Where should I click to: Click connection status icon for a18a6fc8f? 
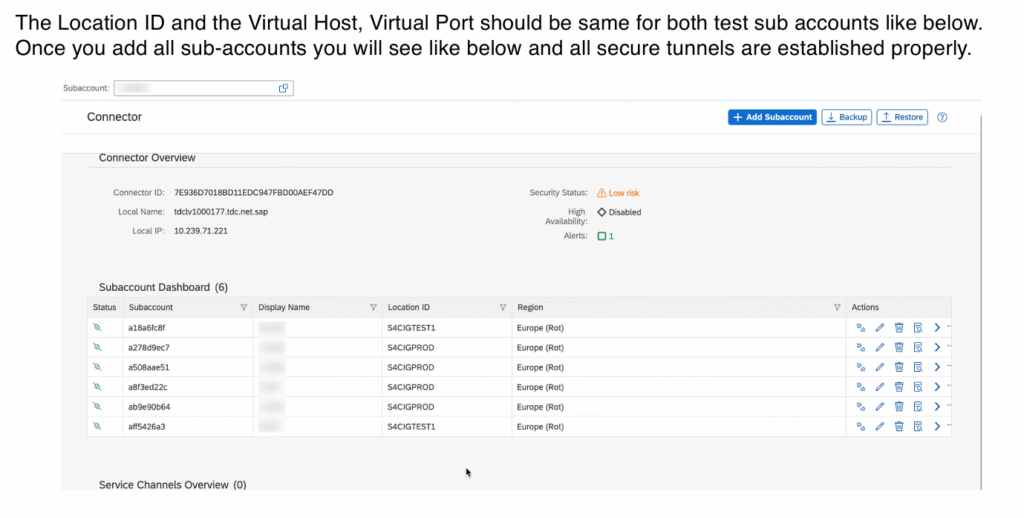98,327
